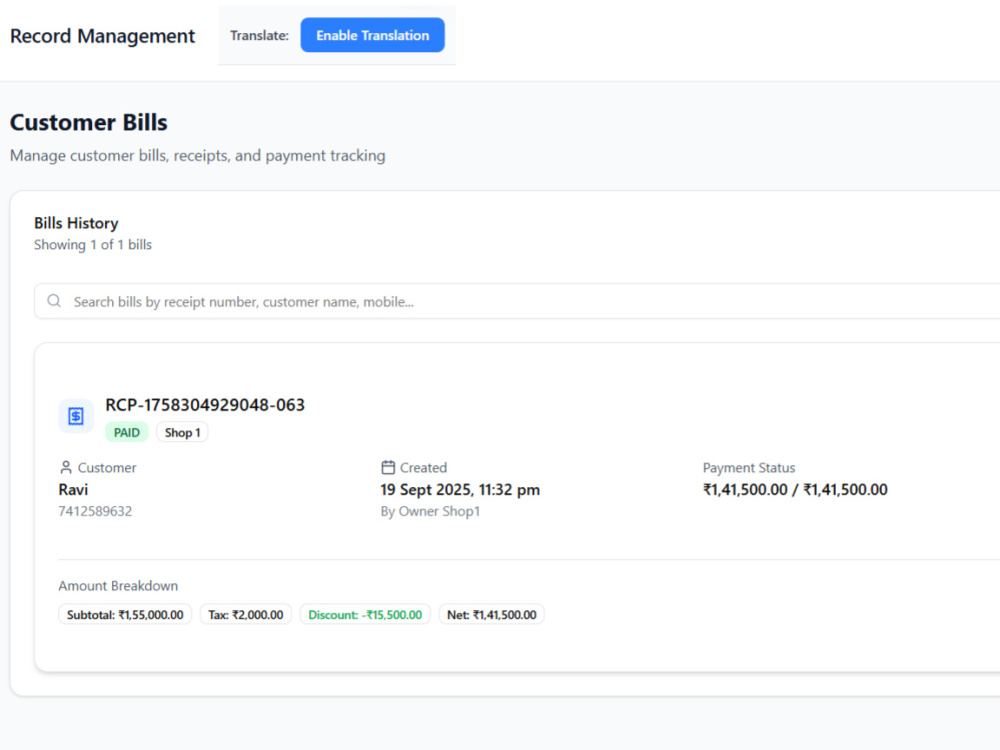Click the Subtotal ₹1,55,000.00 chip
The width and height of the screenshot is (1000, 750).
coord(125,615)
